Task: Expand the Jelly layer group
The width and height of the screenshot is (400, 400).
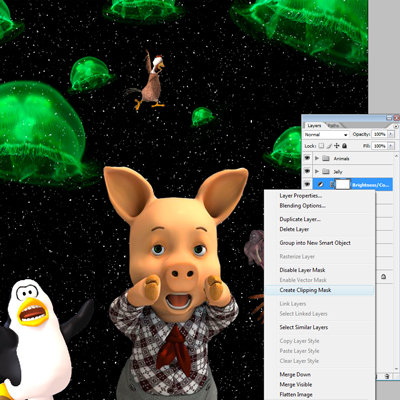Action: [x=317, y=171]
